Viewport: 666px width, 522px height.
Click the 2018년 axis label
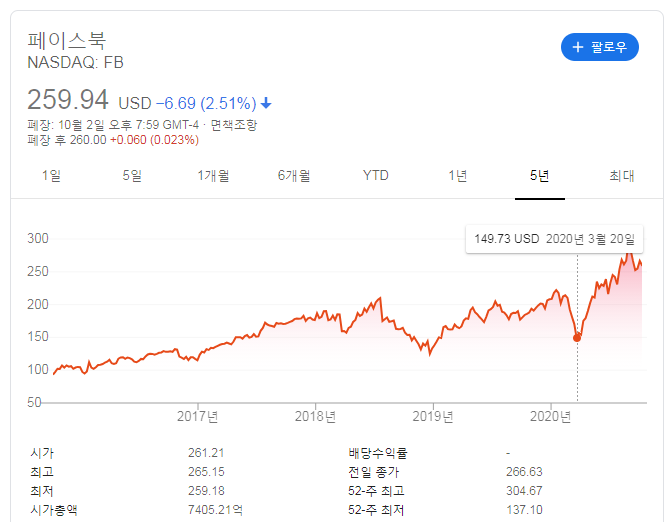click(x=315, y=416)
